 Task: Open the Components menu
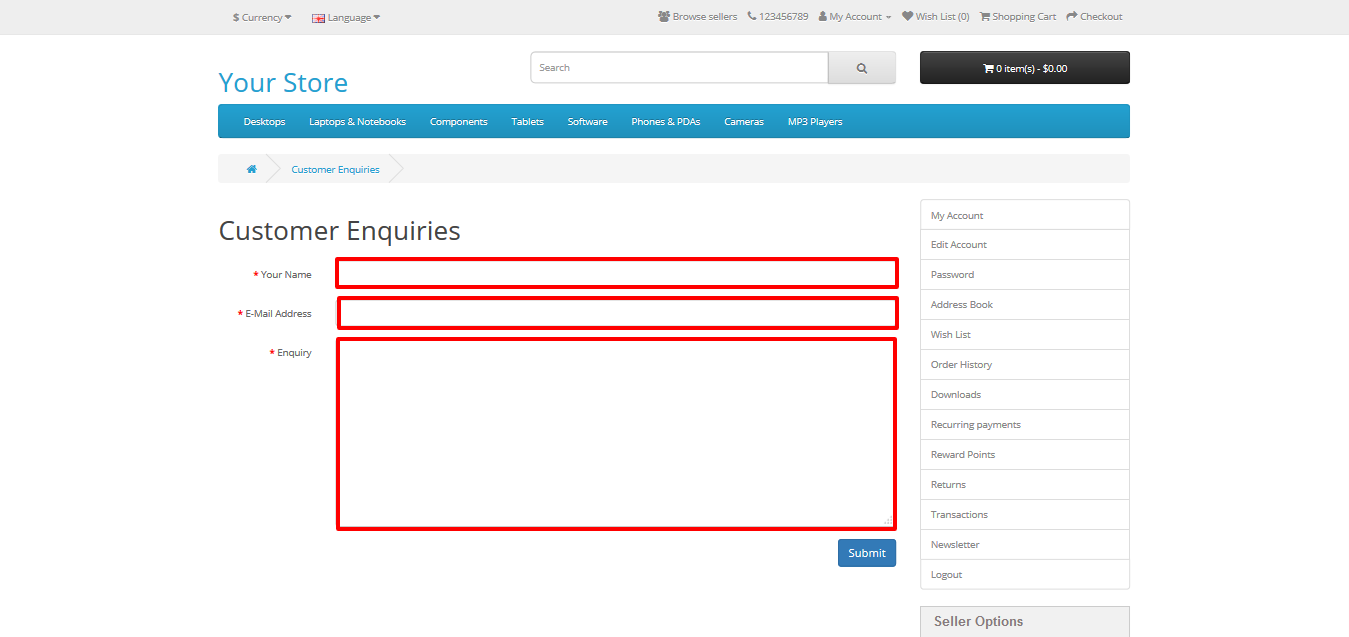459,122
